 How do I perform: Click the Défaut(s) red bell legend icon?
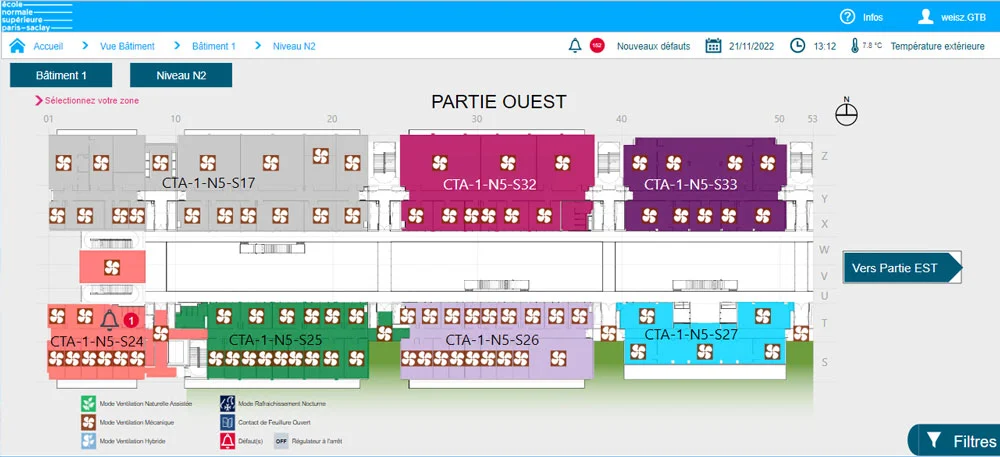(228, 440)
